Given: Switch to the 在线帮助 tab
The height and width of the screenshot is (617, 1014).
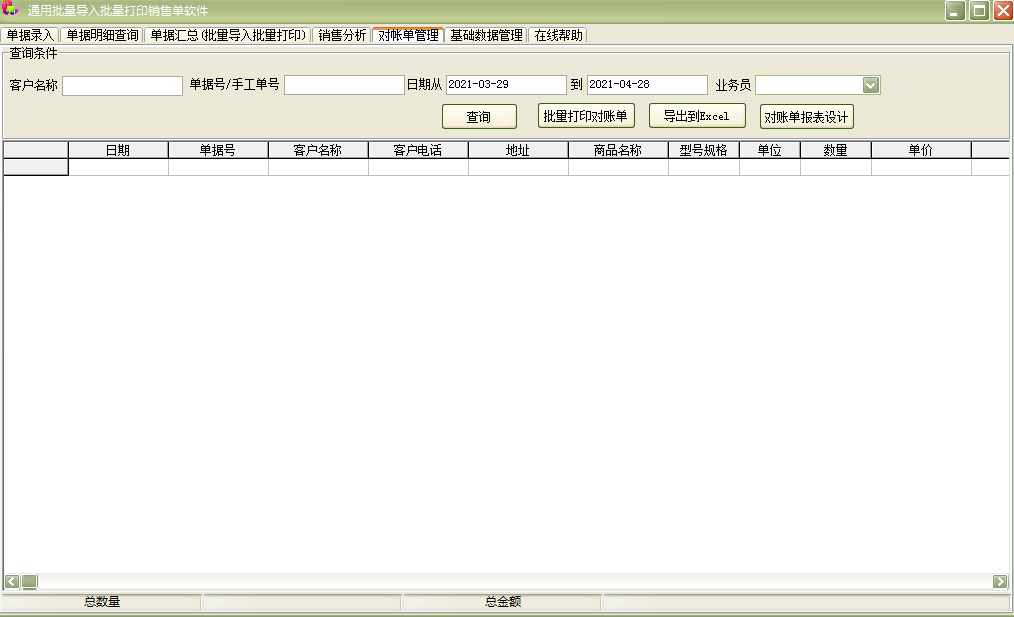Looking at the screenshot, I should tap(558, 36).
